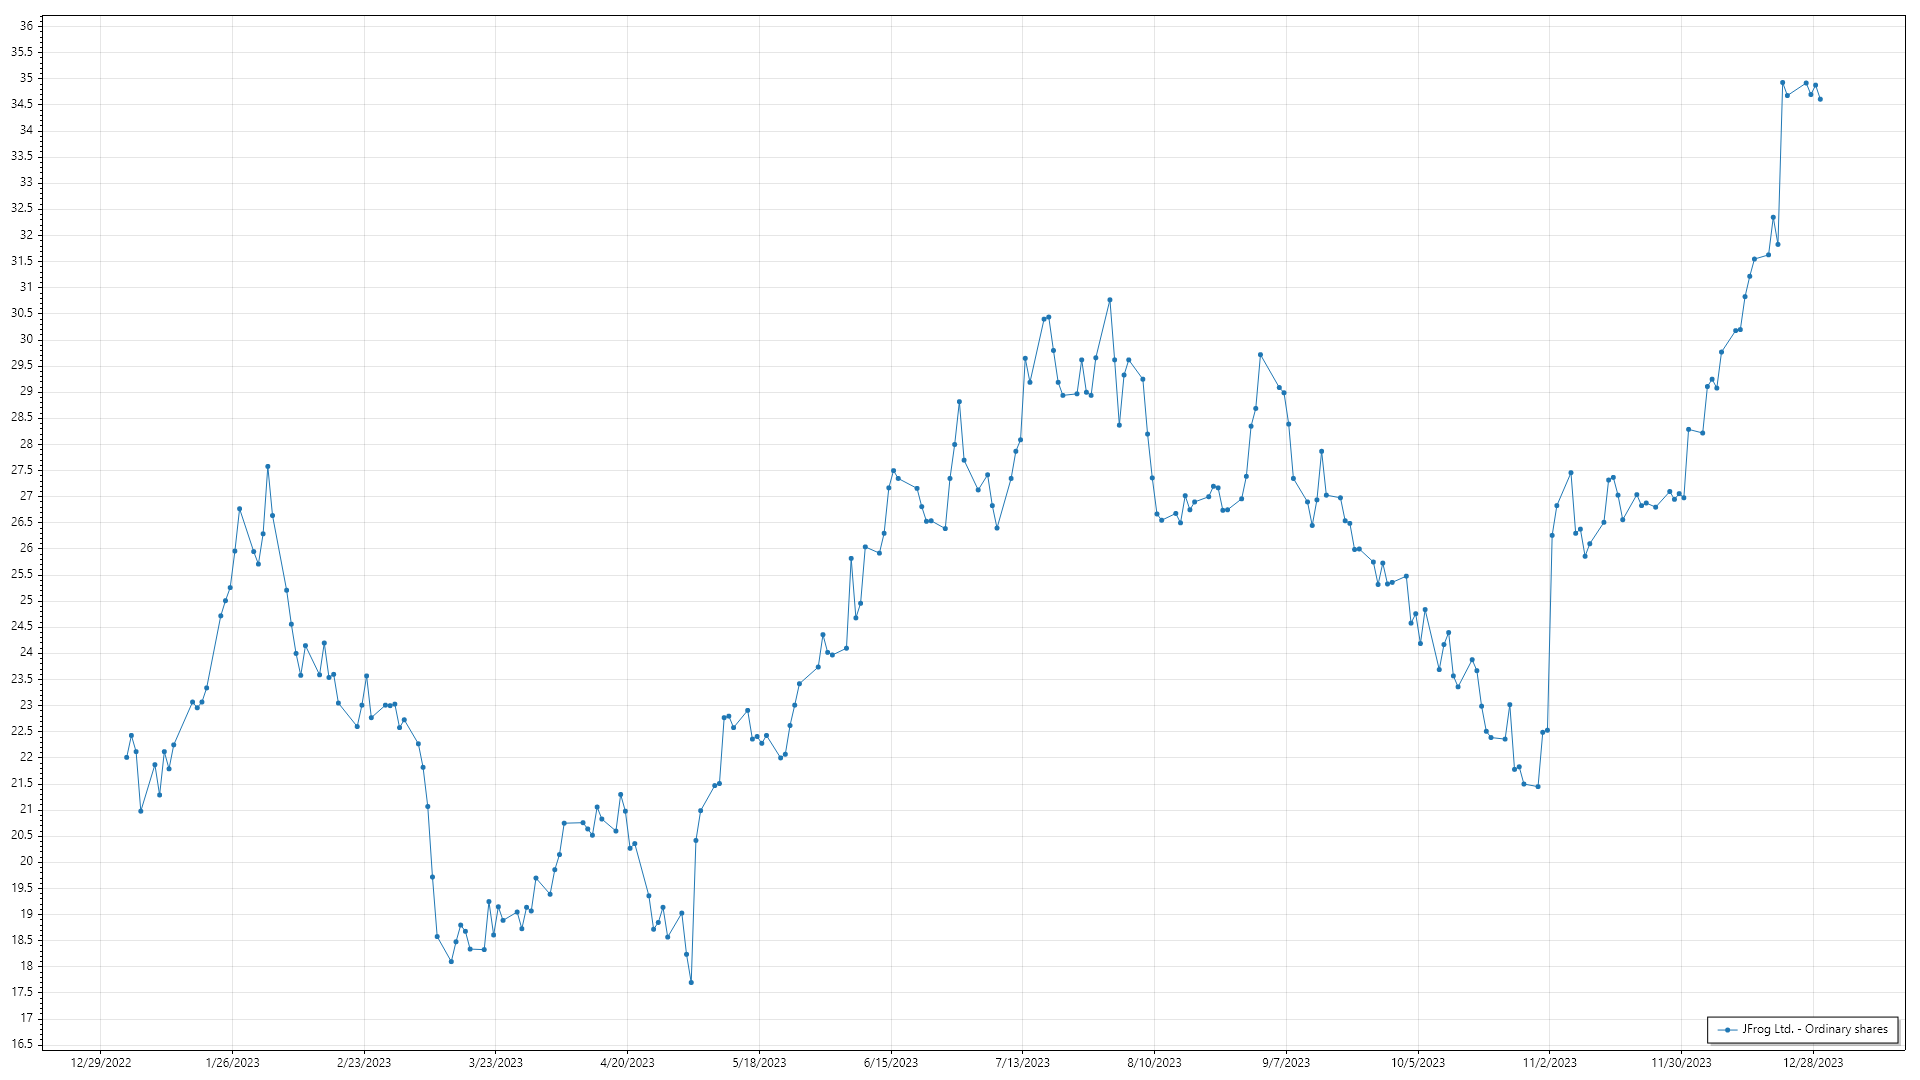Click the JFrog Ltd. - Ordinary shares legend text
Viewport: 1920px width, 1080px height.
(1814, 1029)
